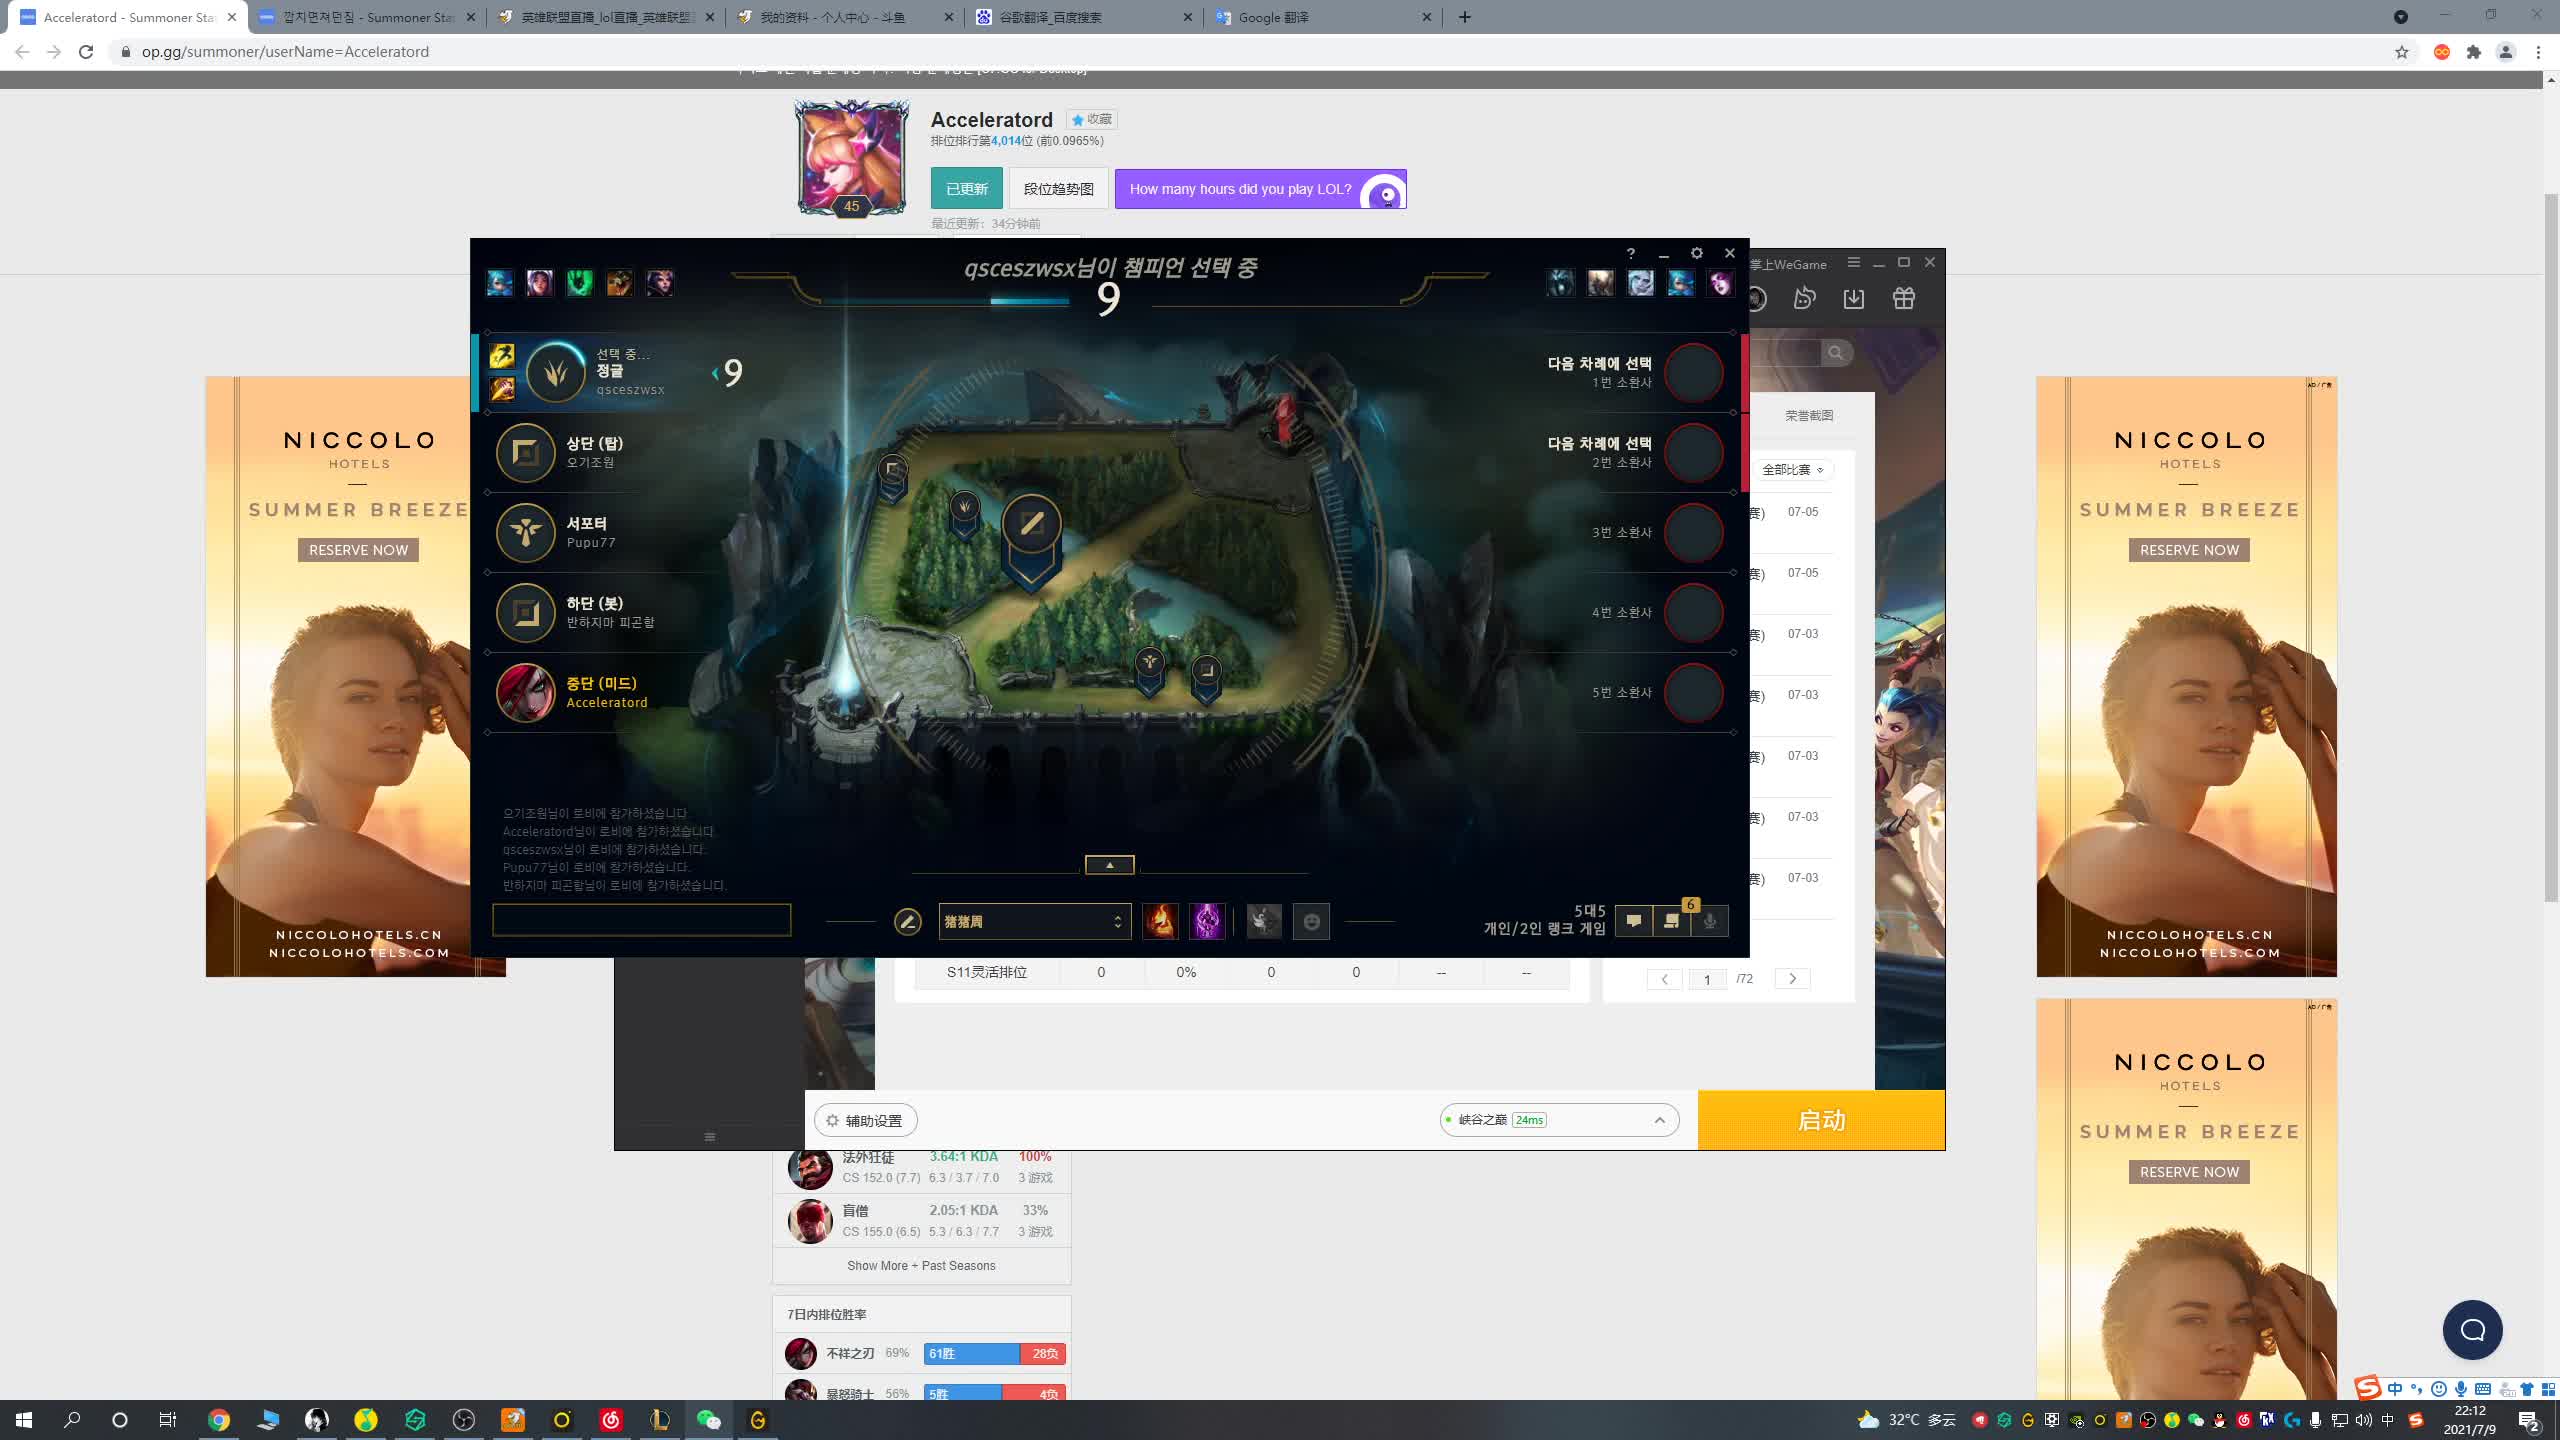Viewport: 2560px width, 1440px height.
Task: Open League client help question mark
Action: pyautogui.click(x=1631, y=254)
